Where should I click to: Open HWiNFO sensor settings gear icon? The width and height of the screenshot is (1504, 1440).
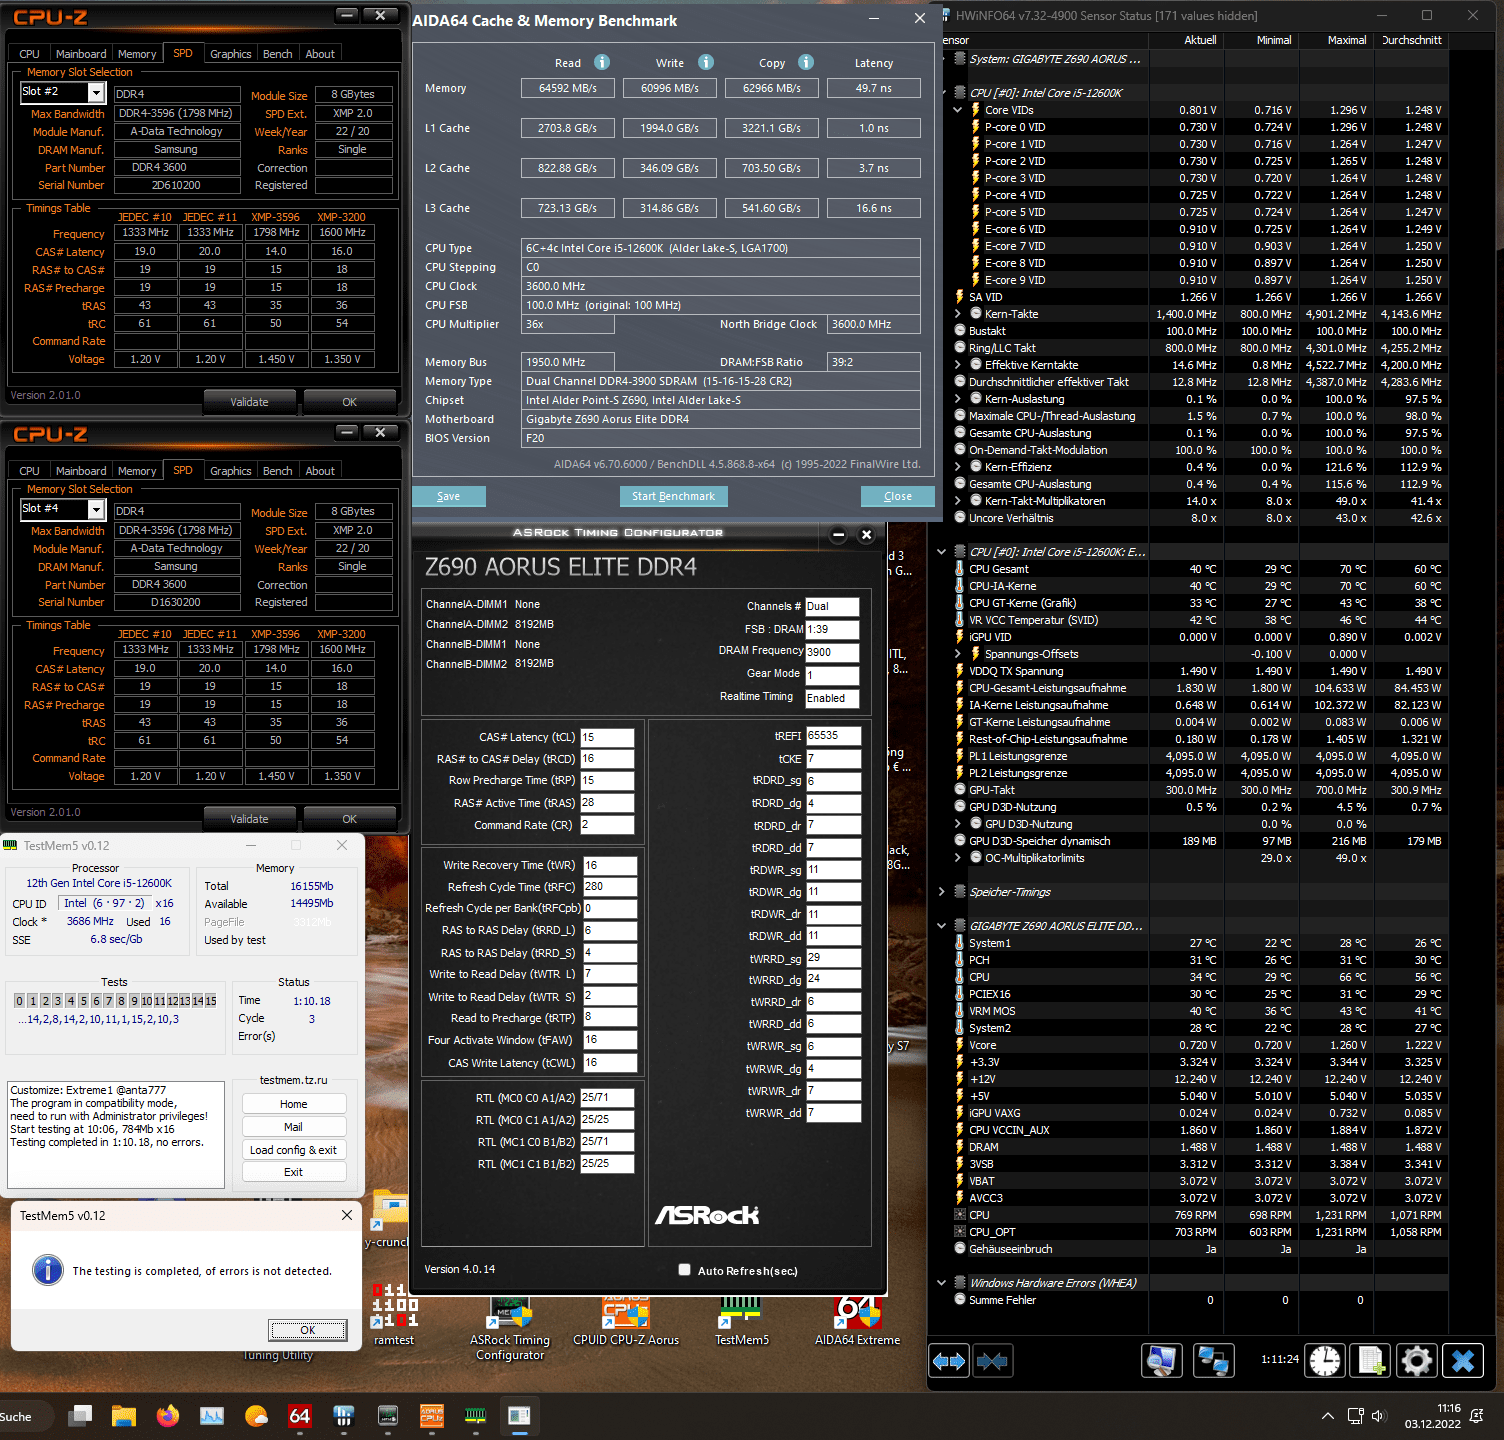point(1417,1361)
